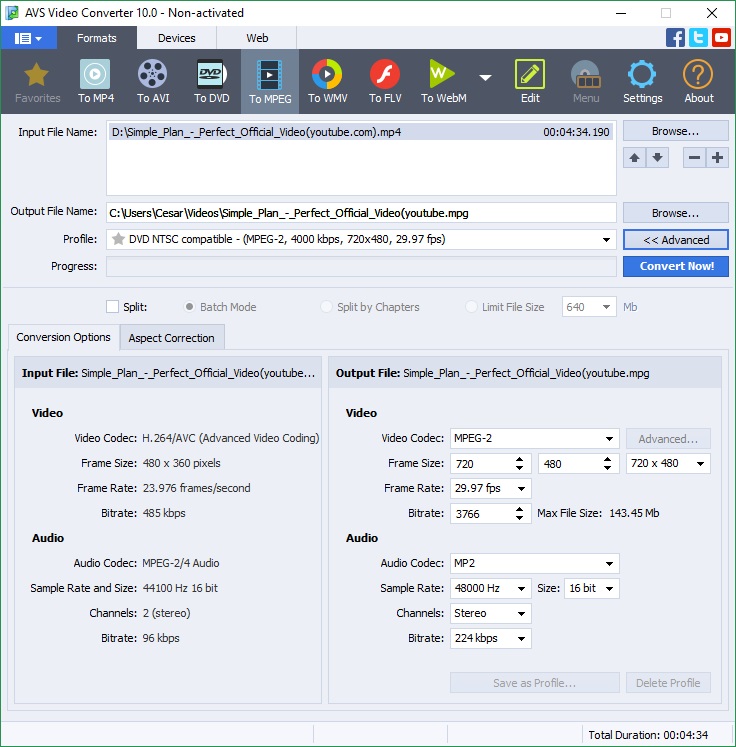Open the Conversion Options tab

pyautogui.click(x=63, y=337)
